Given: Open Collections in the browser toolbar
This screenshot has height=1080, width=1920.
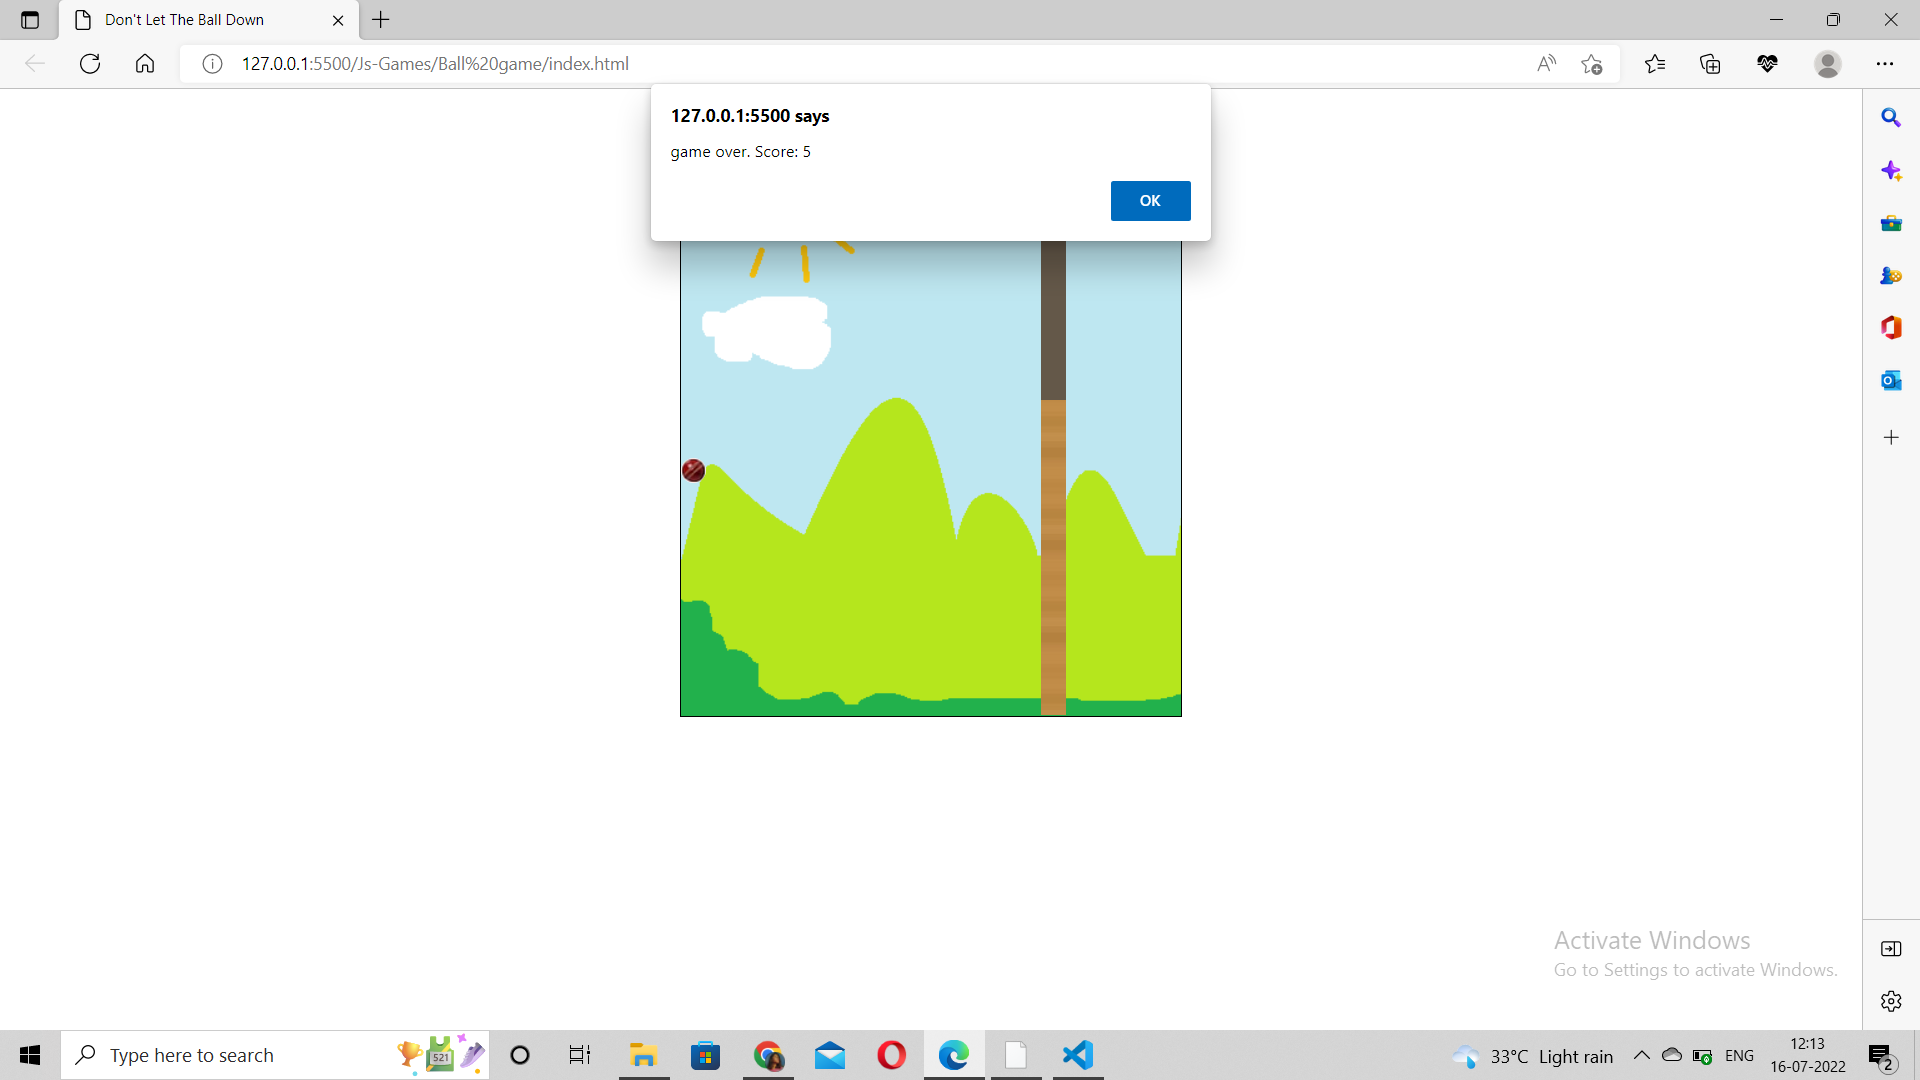Looking at the screenshot, I should [1710, 63].
